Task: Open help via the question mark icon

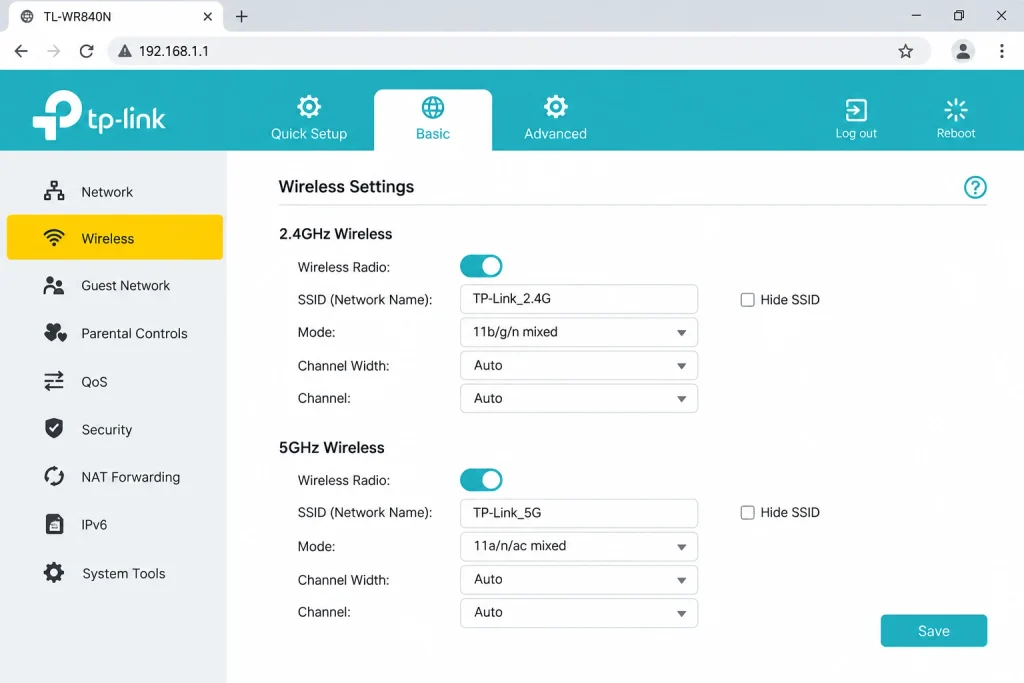Action: click(975, 187)
